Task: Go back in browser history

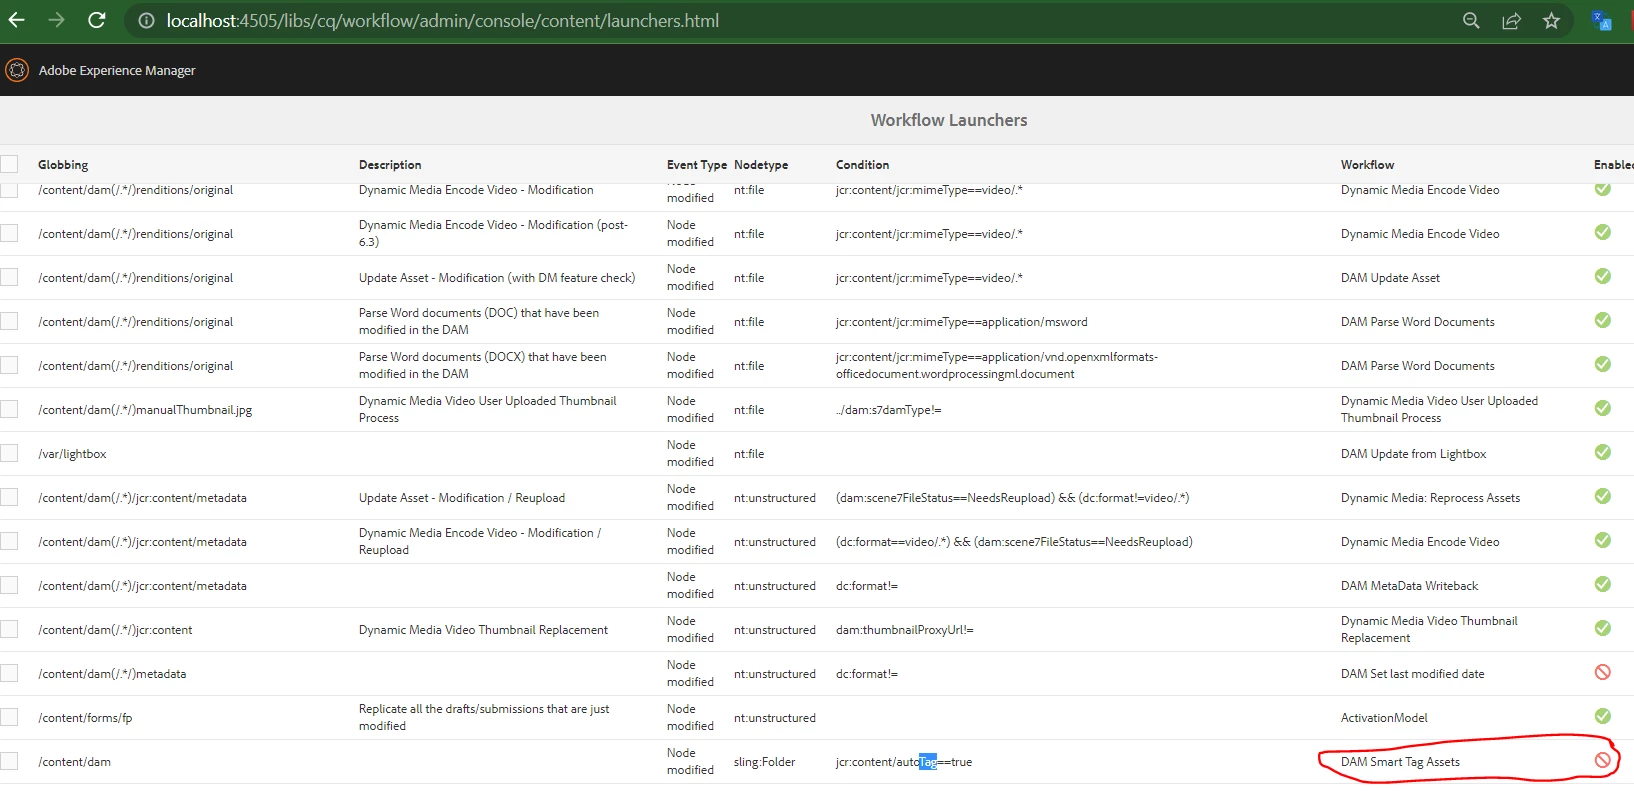Action: point(17,20)
